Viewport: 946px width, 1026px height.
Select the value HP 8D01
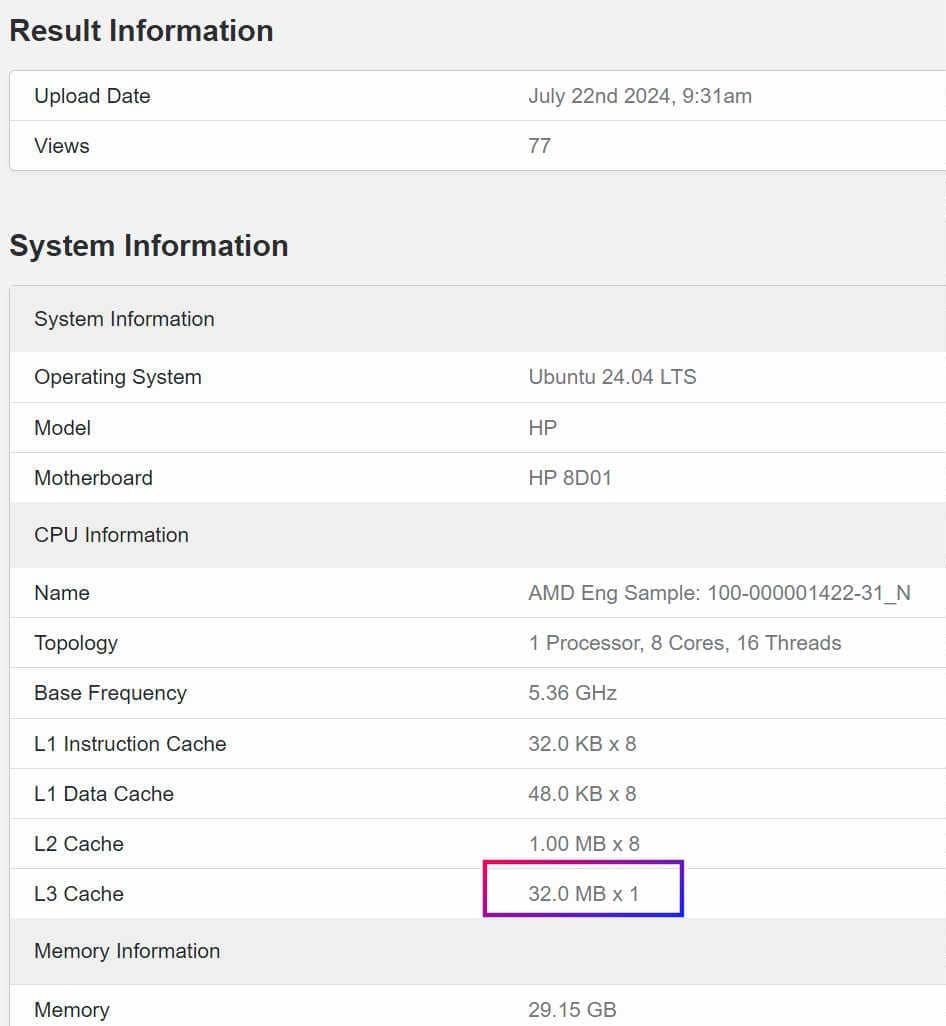[570, 478]
